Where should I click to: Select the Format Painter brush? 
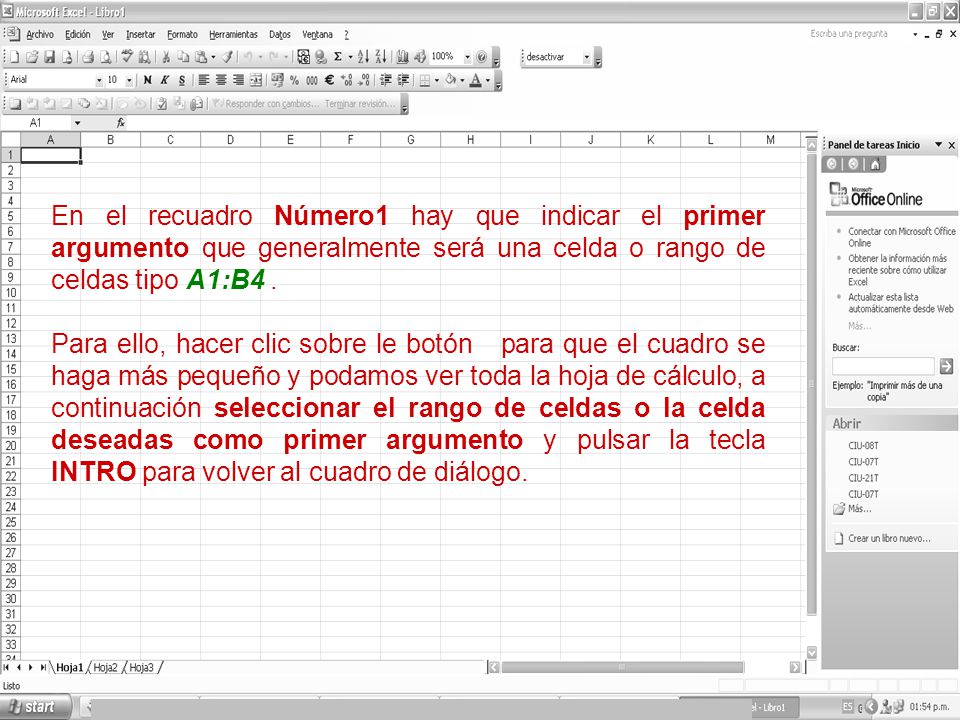tap(227, 57)
